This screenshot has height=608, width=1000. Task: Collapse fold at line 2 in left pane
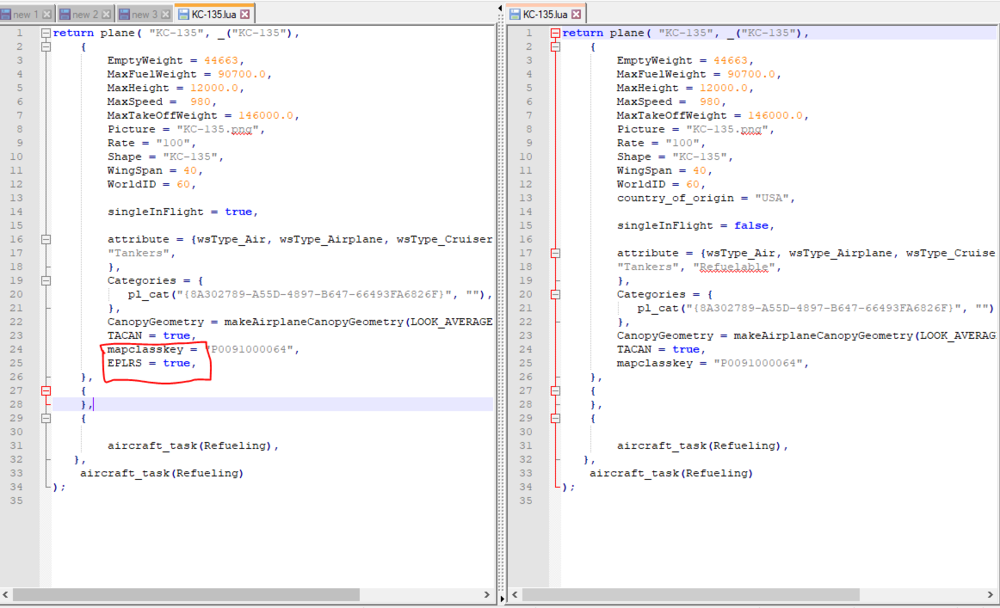point(46,47)
